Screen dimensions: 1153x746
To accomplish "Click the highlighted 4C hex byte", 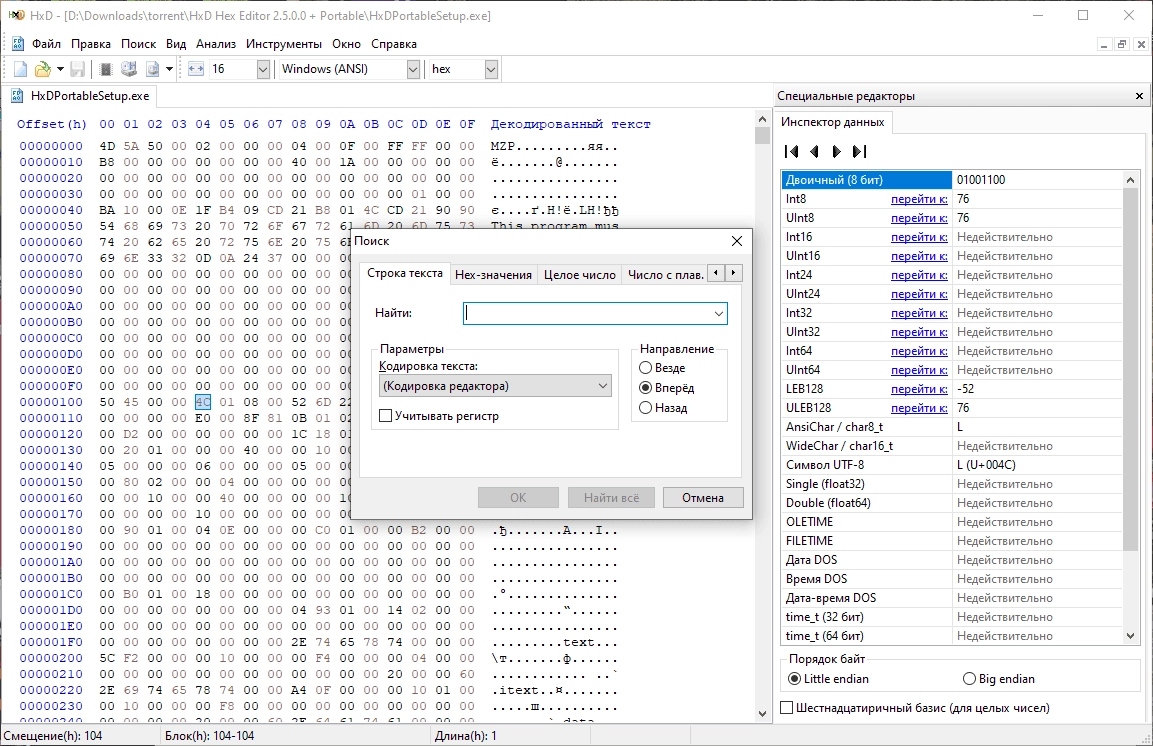I will pyautogui.click(x=203, y=402).
